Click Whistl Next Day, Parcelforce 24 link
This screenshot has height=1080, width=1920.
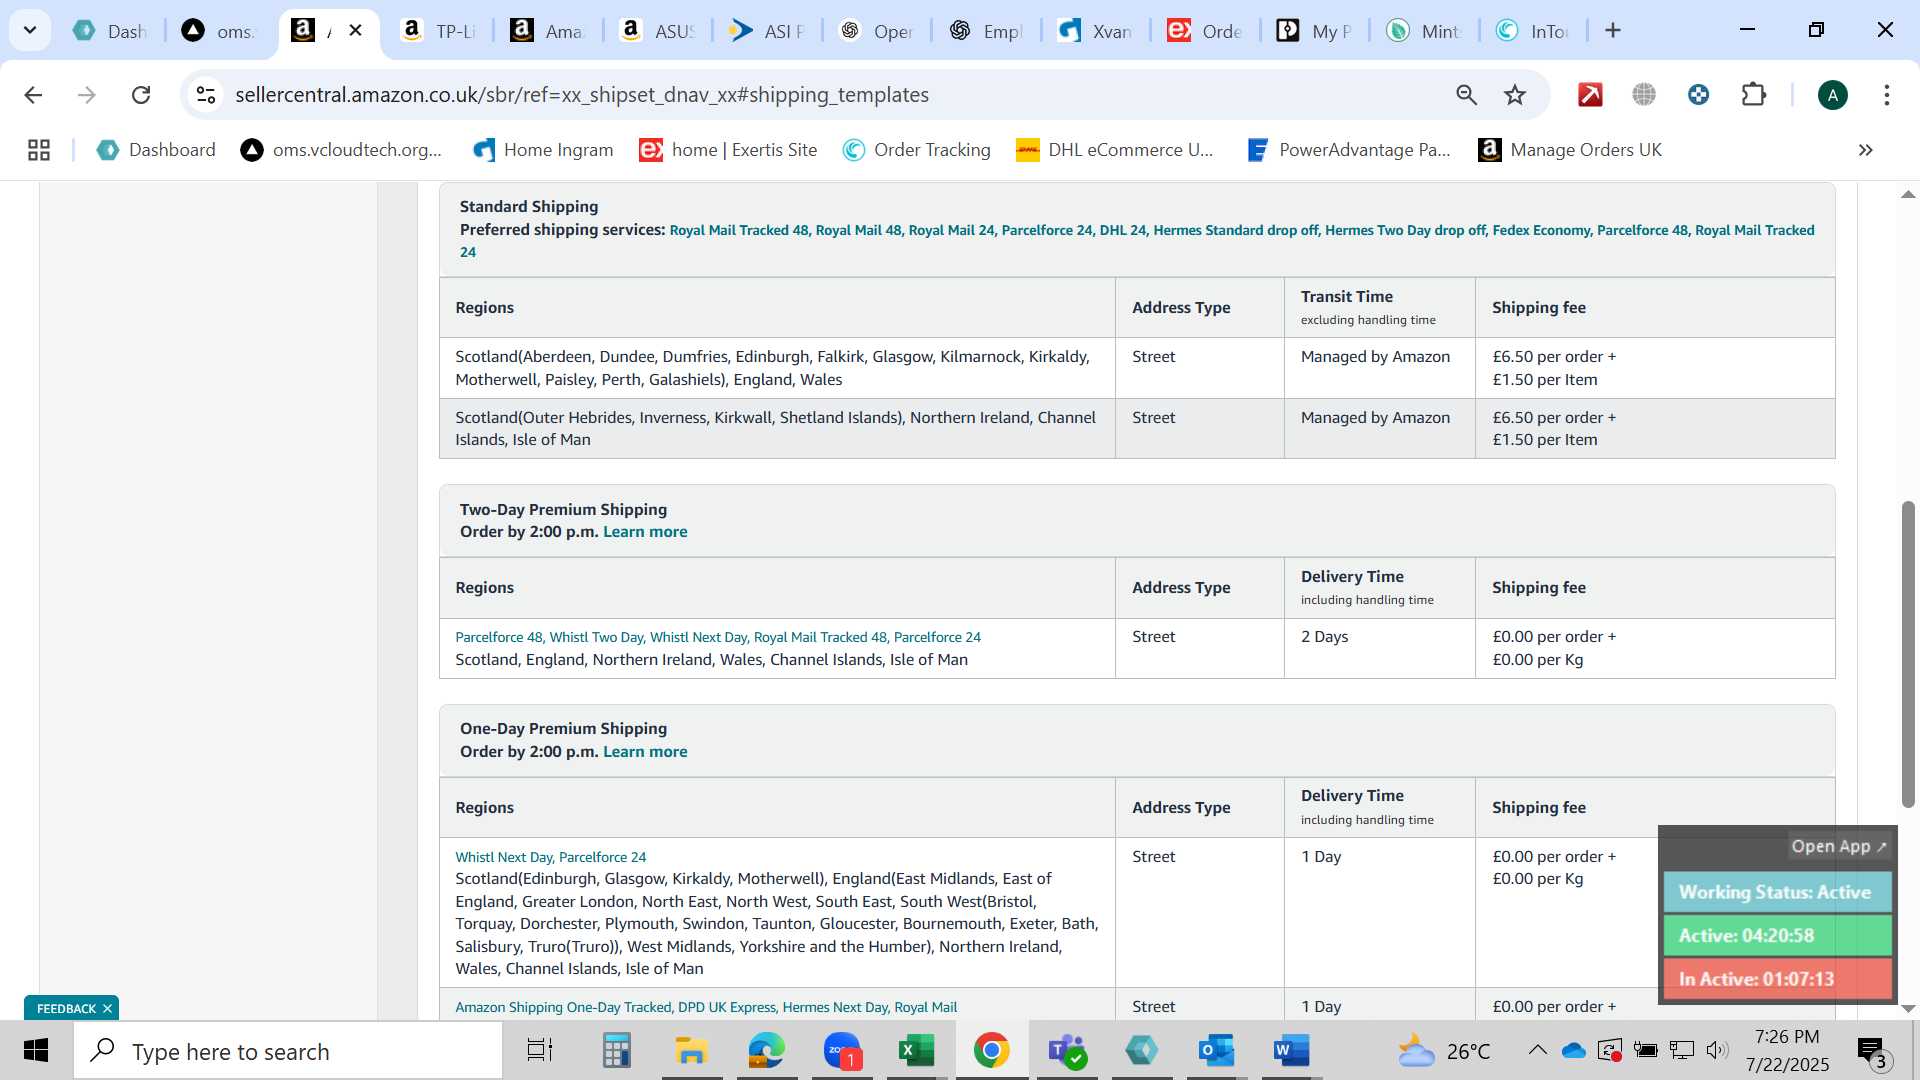point(551,857)
